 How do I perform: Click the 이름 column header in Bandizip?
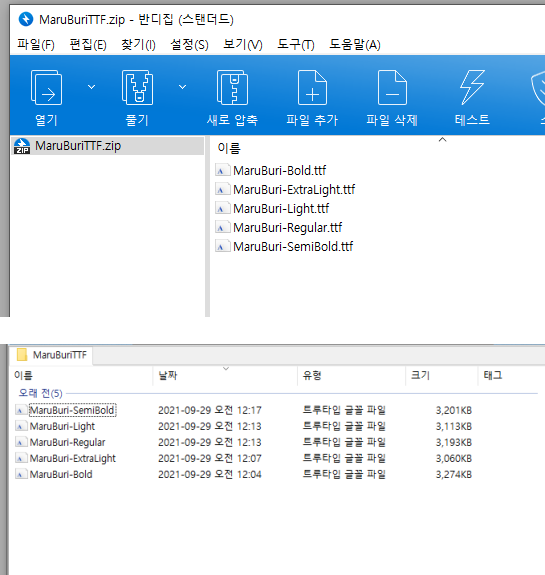[x=229, y=149]
